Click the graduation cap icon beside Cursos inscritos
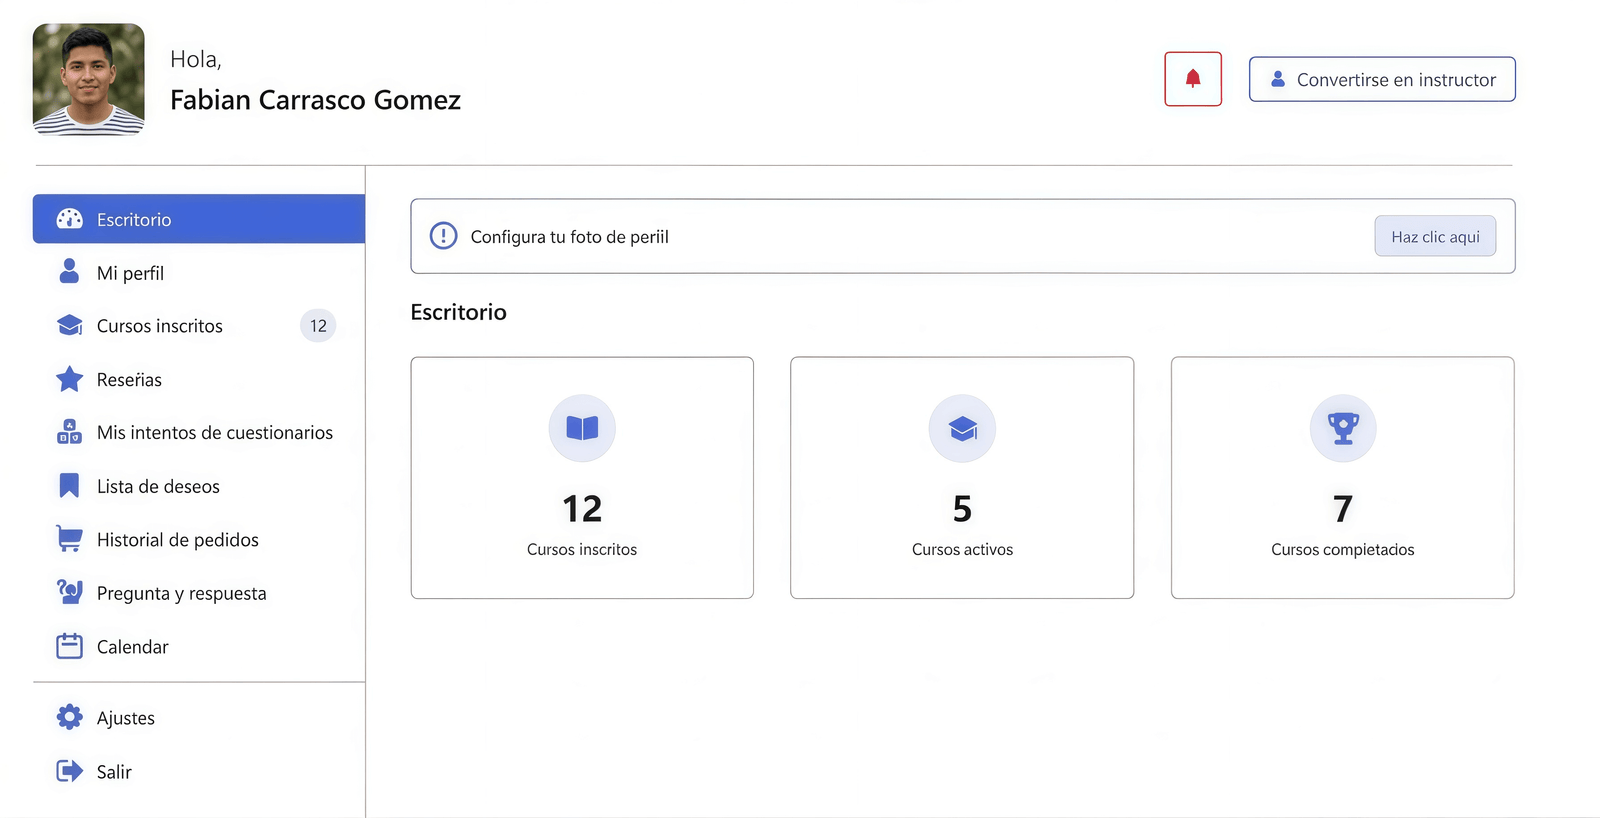Image resolution: width=1600 pixels, height=818 pixels. pyautogui.click(x=70, y=326)
